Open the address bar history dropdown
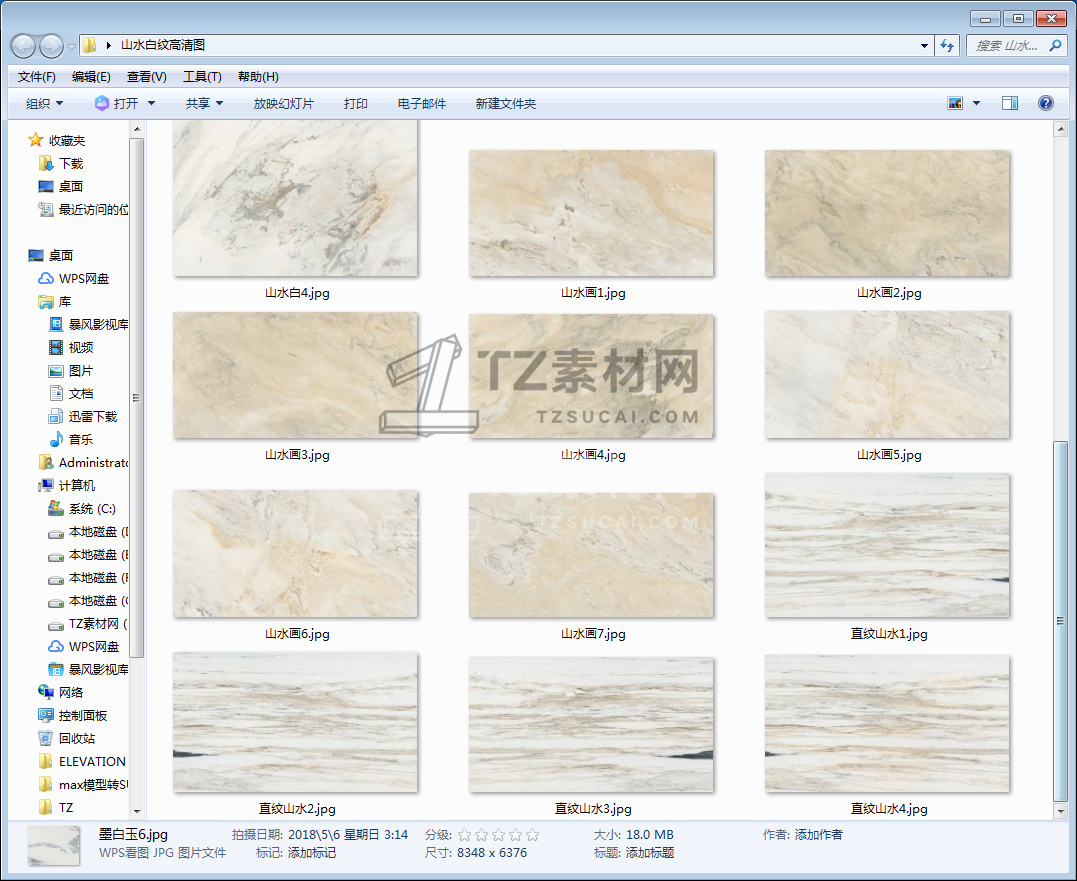Image resolution: width=1077 pixels, height=881 pixels. [924, 46]
